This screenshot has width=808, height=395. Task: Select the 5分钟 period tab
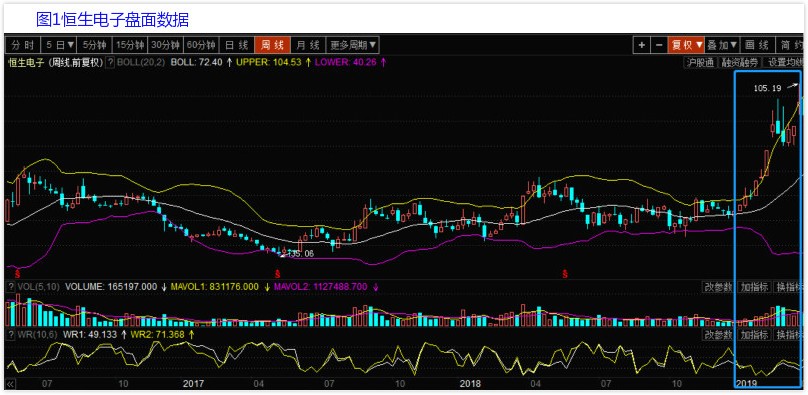(x=95, y=45)
